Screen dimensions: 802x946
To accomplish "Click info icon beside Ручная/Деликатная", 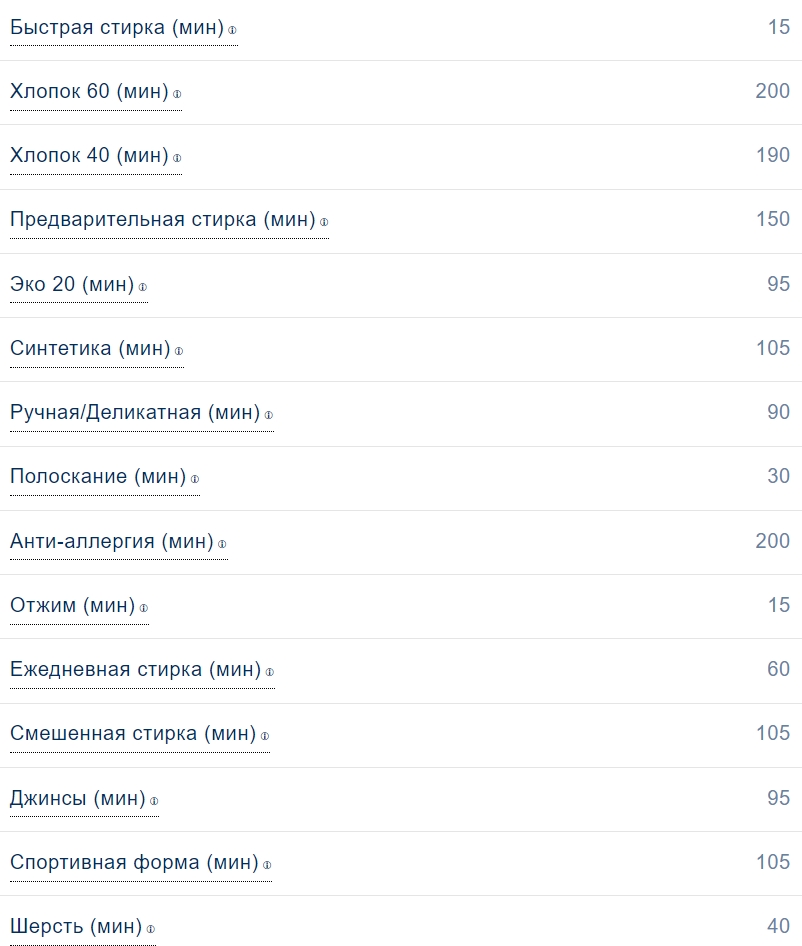I will [269, 415].
